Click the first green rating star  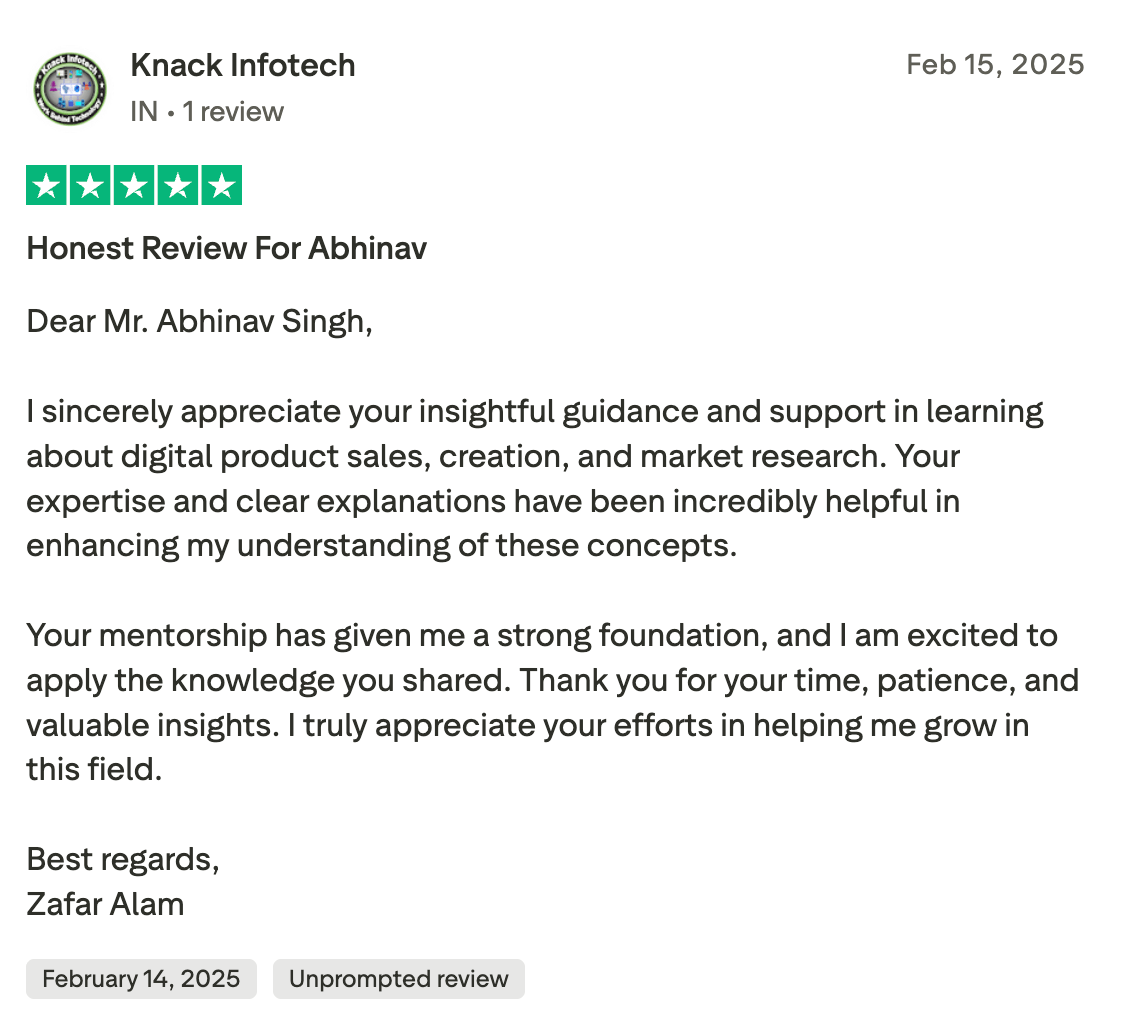pyautogui.click(x=46, y=187)
